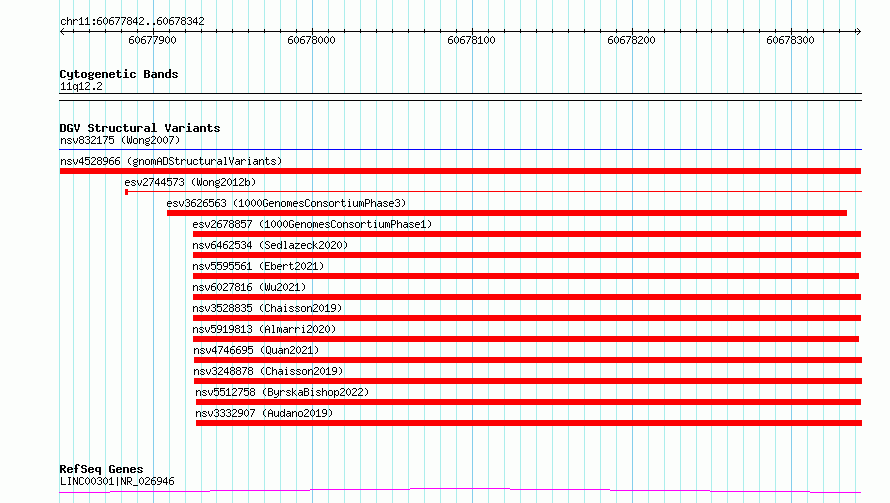Click the red bar for nsv3248878
This screenshot has height=503, width=890.
pos(528,381)
